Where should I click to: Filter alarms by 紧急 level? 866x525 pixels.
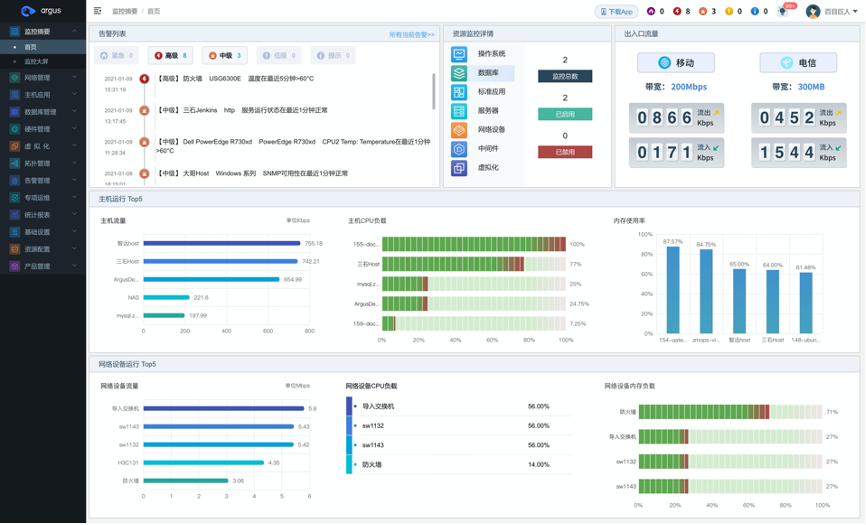[117, 55]
